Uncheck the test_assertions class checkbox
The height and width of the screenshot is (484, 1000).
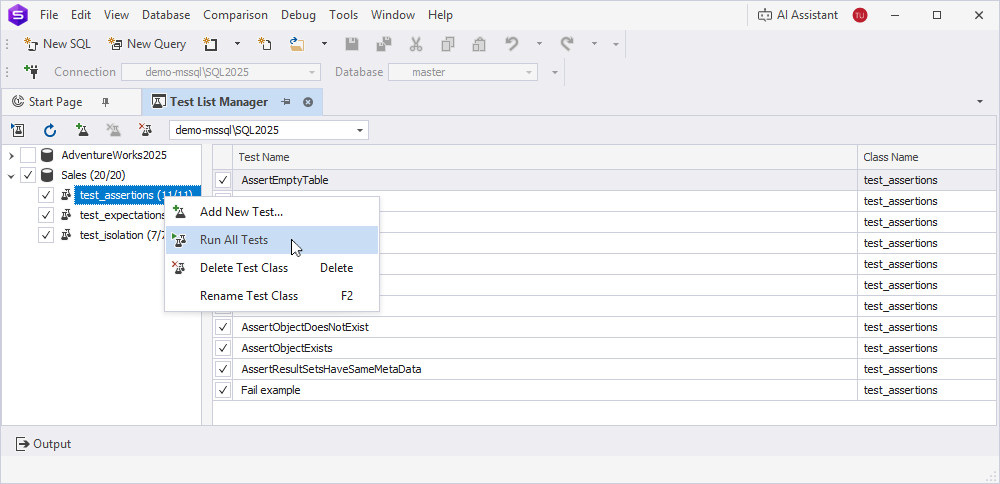click(46, 195)
